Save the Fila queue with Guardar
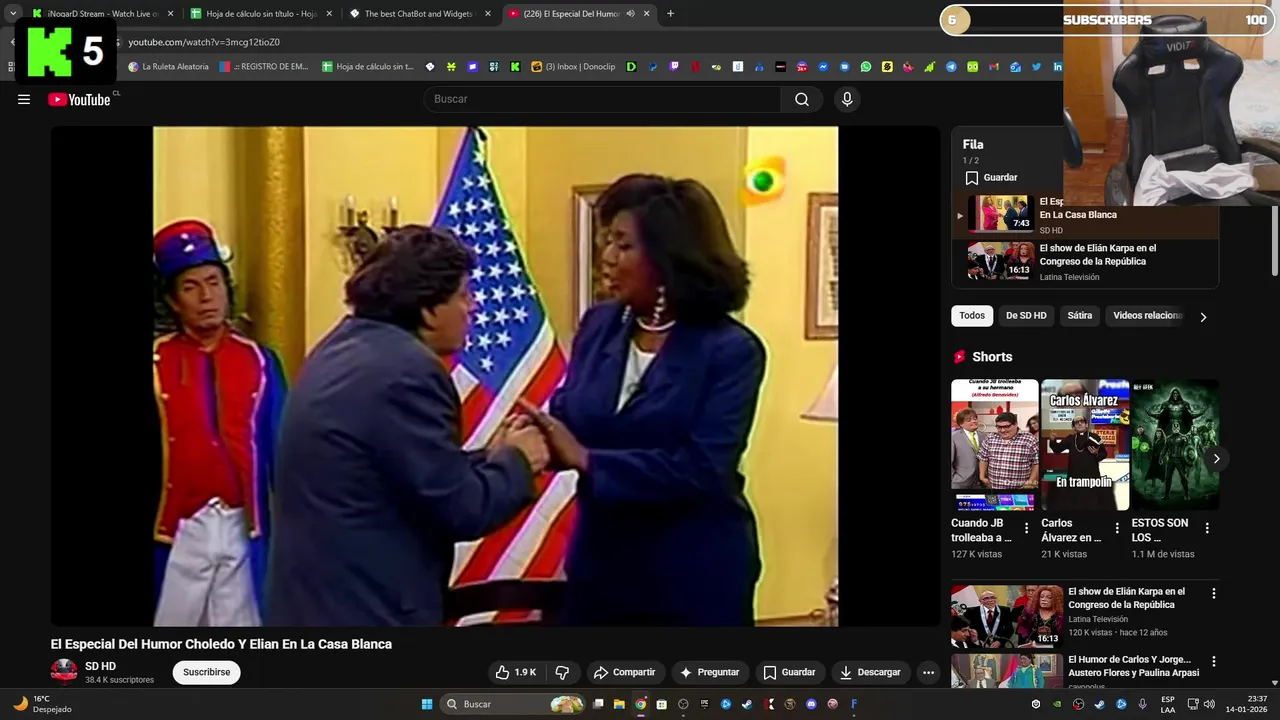The width and height of the screenshot is (1280, 720). [x=991, y=178]
